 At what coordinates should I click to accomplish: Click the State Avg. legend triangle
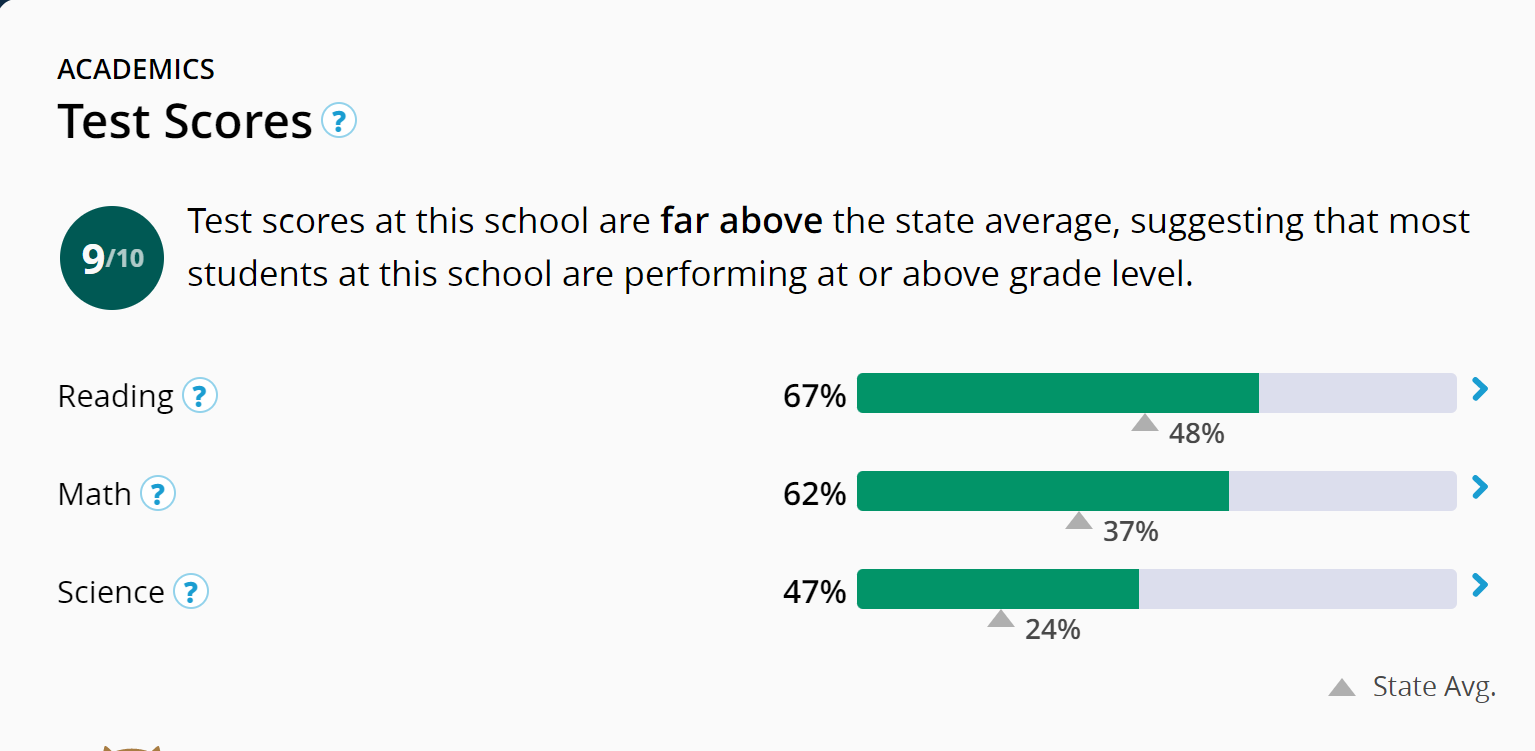pos(1341,688)
